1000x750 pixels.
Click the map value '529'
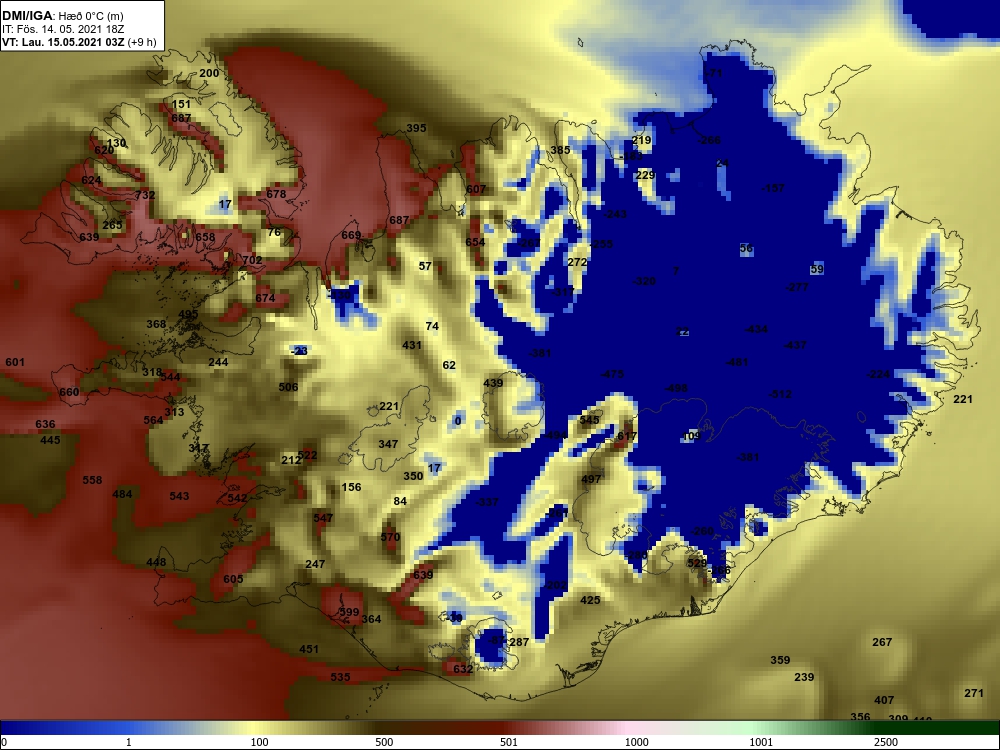[697, 563]
